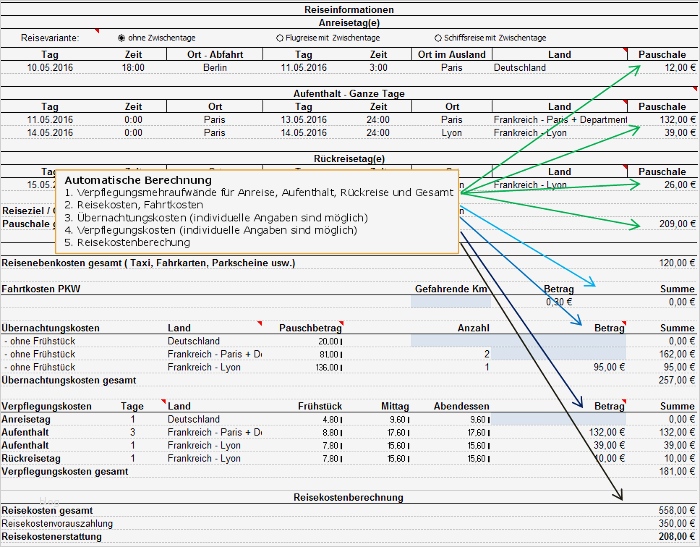Viewport: 700px width, 547px height.
Task: Click comment marker on Verpflegungskosten Betrag header
Action: (x=624, y=401)
